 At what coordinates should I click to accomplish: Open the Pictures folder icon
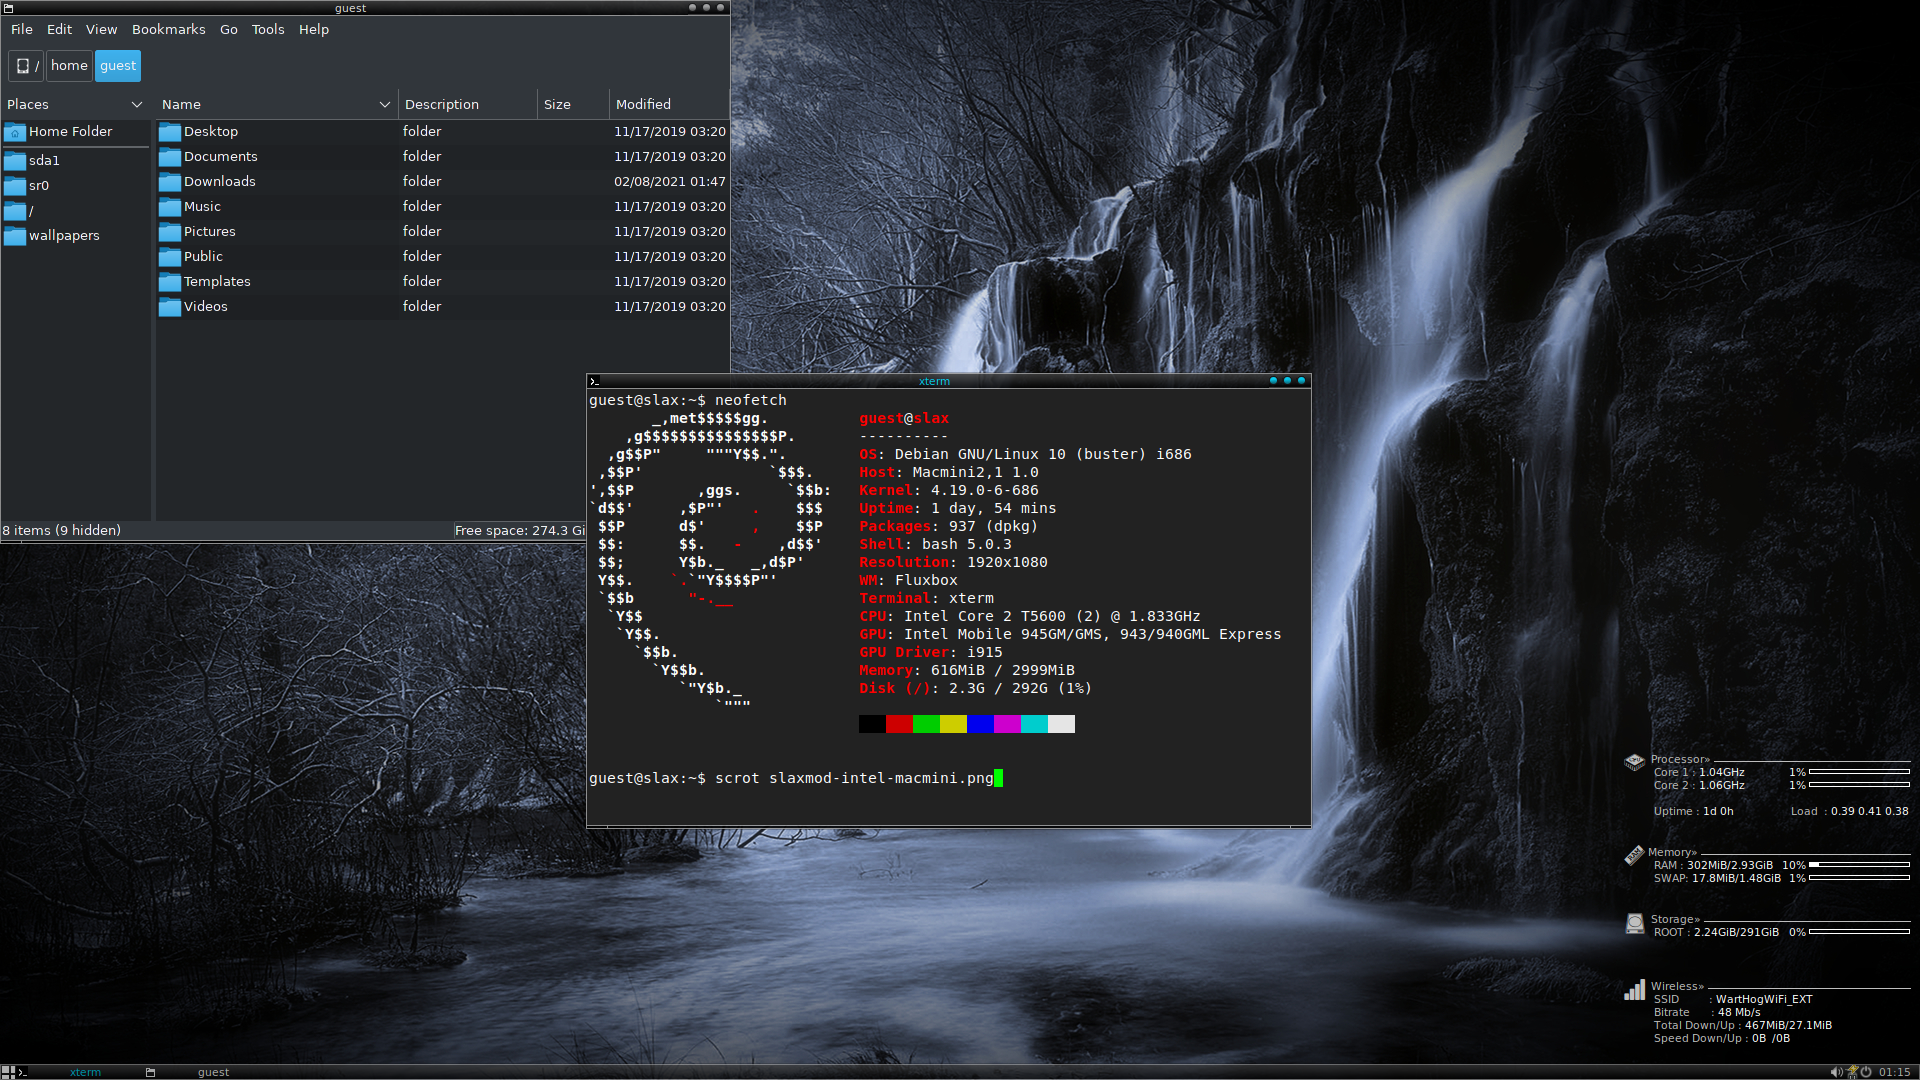click(170, 232)
